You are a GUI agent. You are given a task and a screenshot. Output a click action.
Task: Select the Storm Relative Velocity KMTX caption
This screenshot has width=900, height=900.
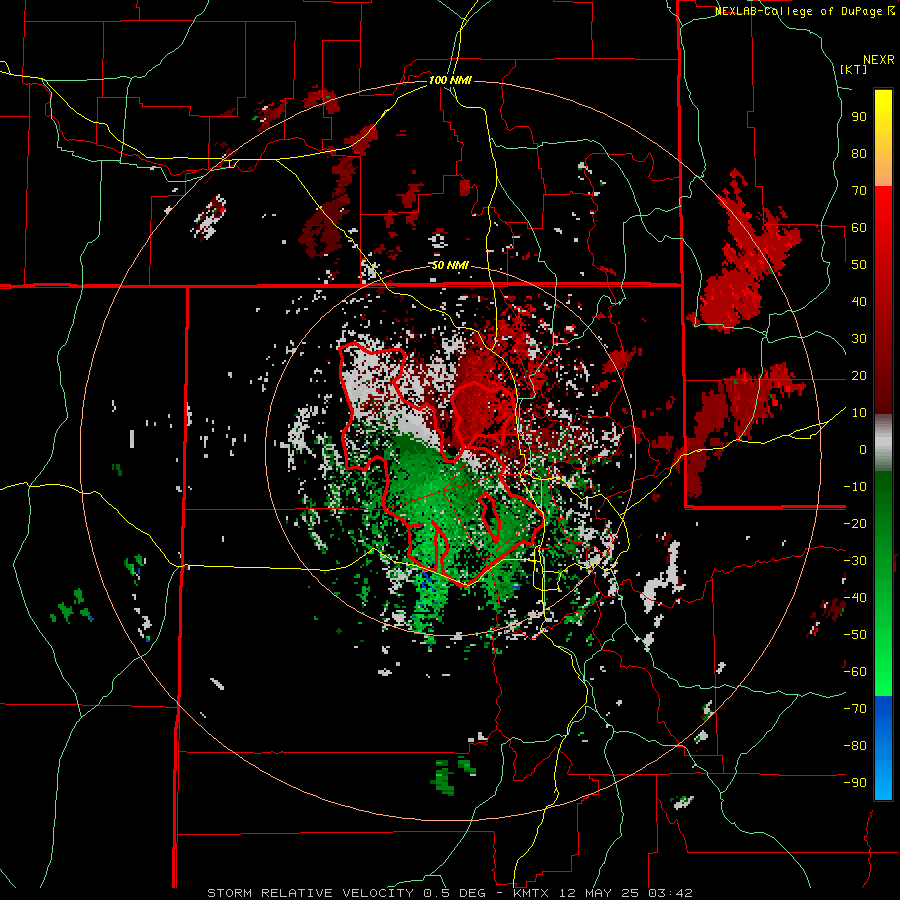pos(450,893)
